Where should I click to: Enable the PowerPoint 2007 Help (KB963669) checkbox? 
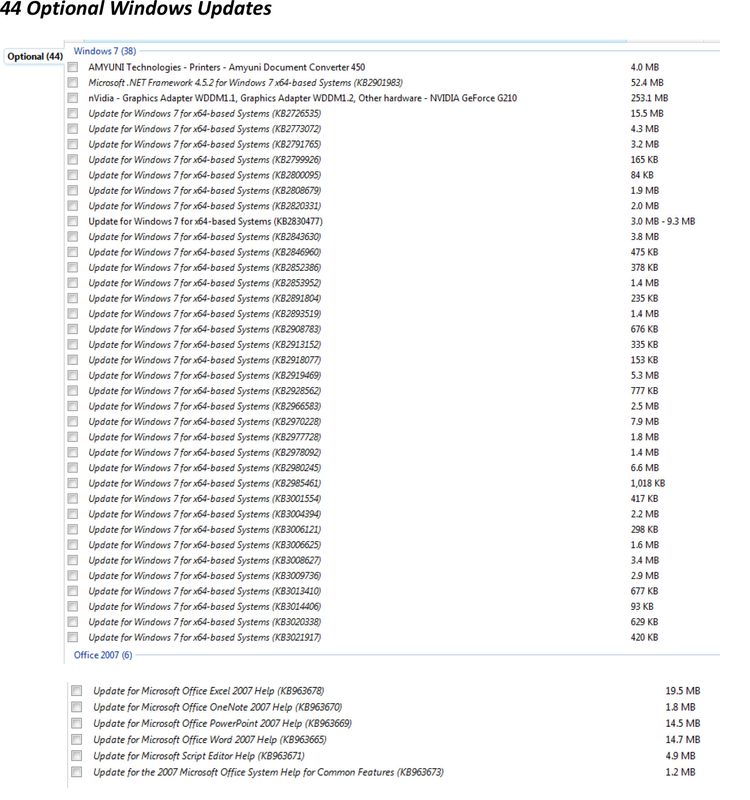click(x=77, y=723)
